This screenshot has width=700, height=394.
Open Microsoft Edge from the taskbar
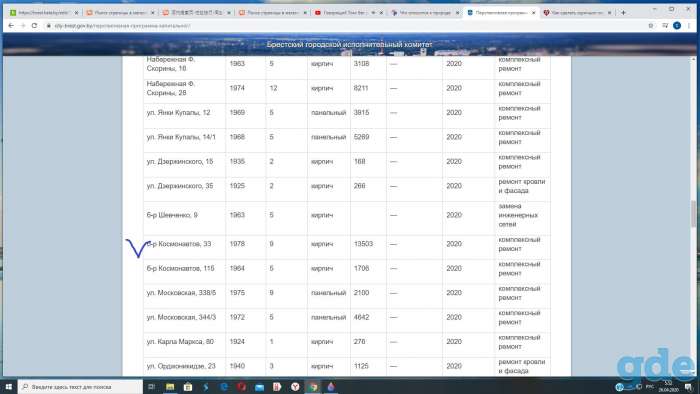coord(224,387)
